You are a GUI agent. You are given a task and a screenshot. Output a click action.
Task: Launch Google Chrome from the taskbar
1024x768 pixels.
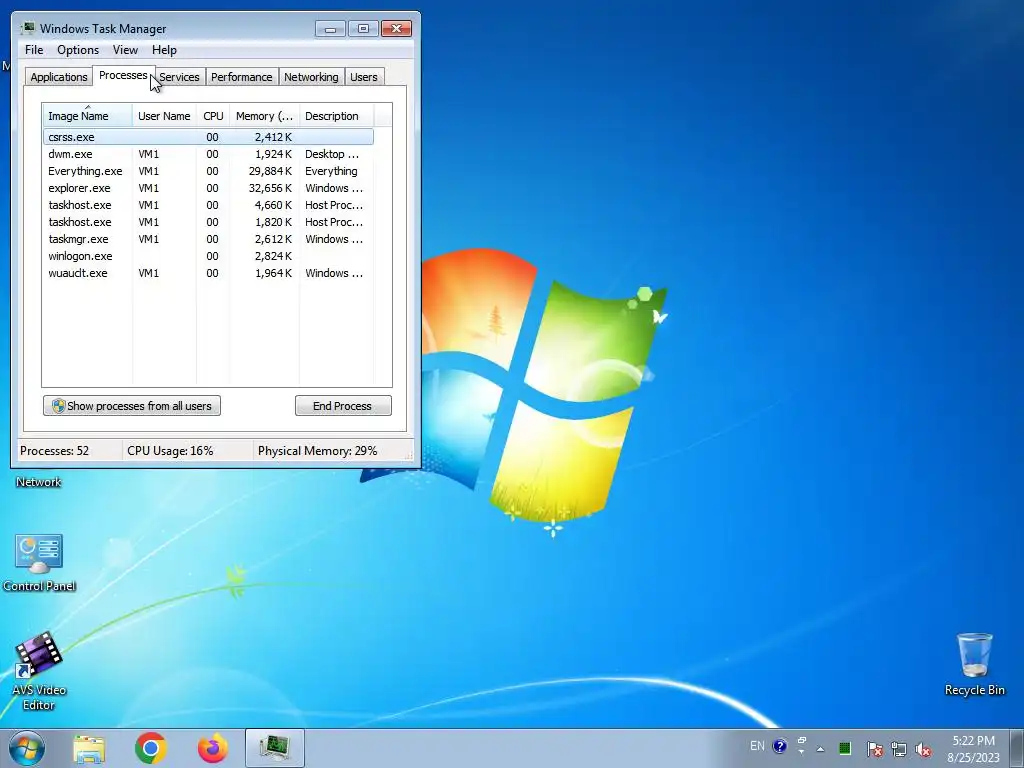coord(151,748)
